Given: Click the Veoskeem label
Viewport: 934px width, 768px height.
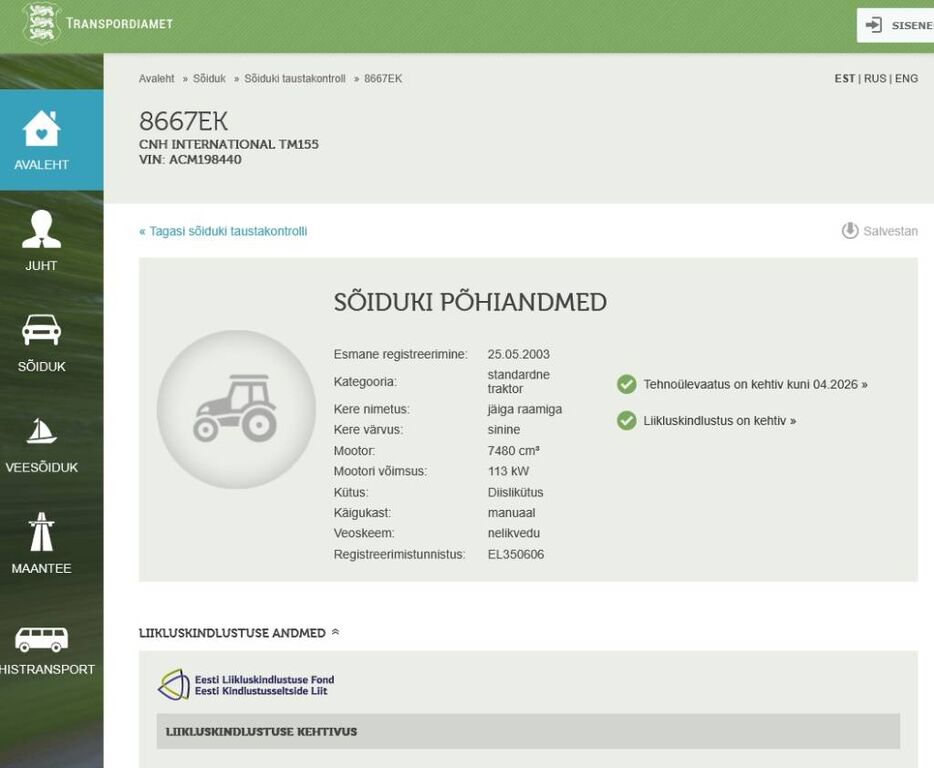Looking at the screenshot, I should point(363,533).
